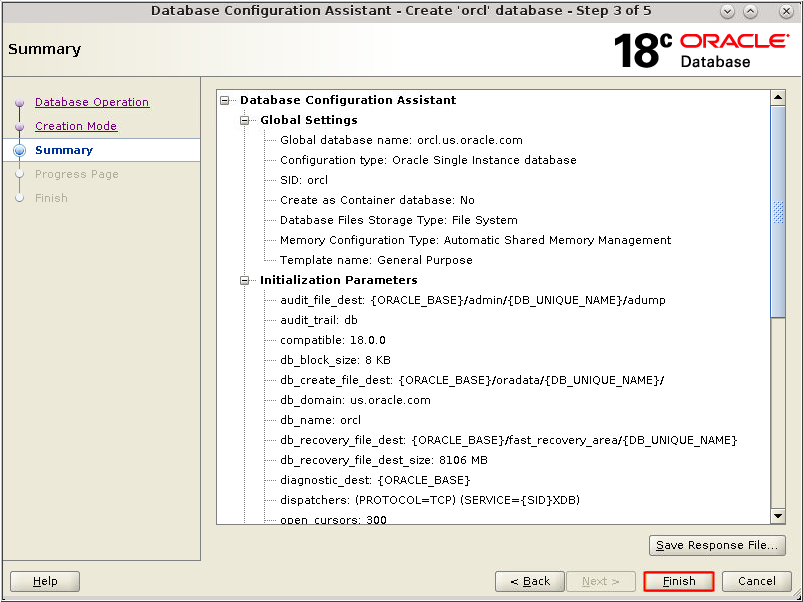
Task: Collapse the Database Configuration Assistant root node
Action: pyautogui.click(x=225, y=100)
